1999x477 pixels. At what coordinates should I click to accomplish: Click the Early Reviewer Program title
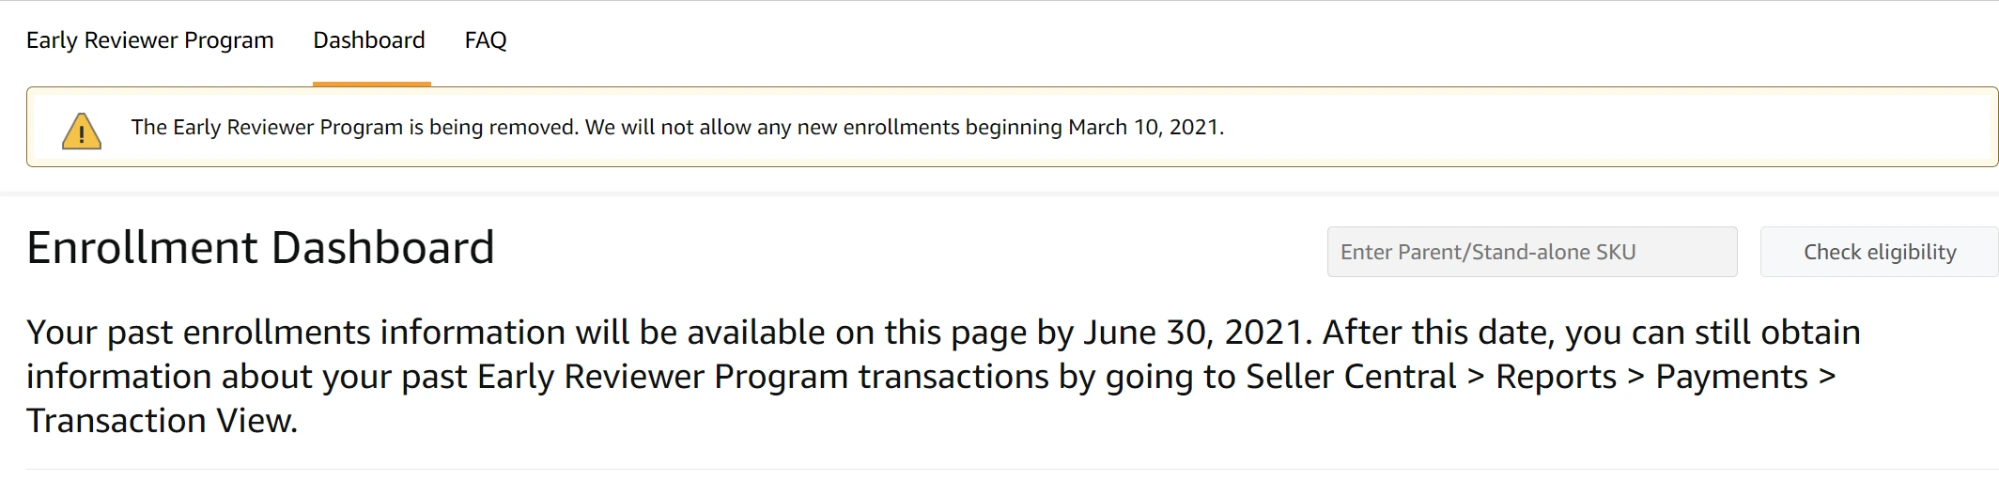(150, 40)
